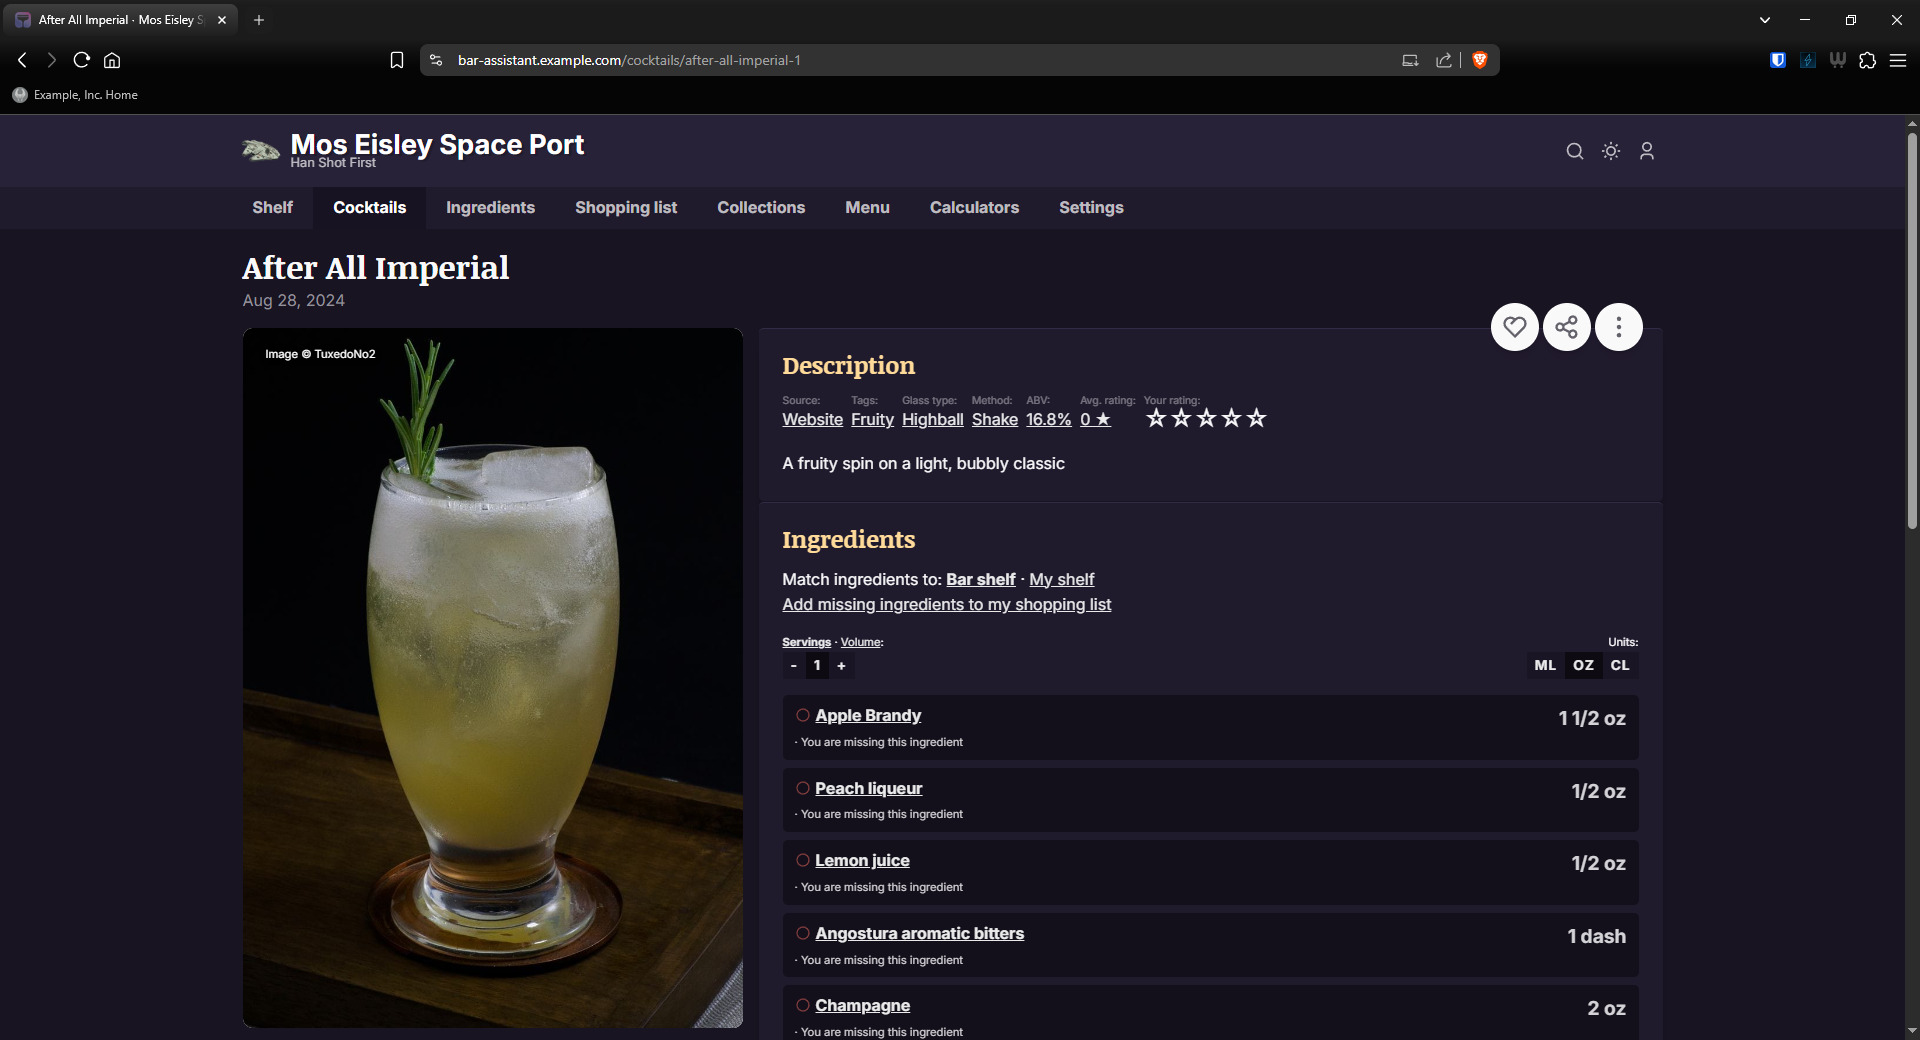Open the share cocktail icon
The width and height of the screenshot is (1920, 1040).
1566,327
